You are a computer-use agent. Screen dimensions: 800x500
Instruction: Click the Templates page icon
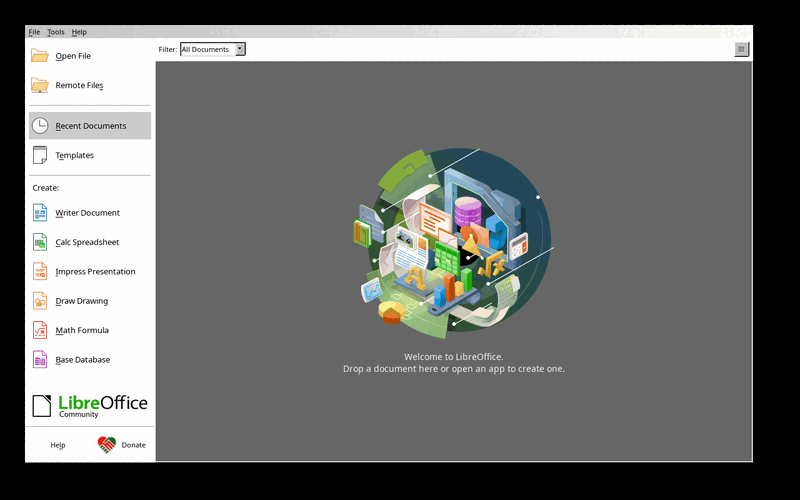pos(40,155)
